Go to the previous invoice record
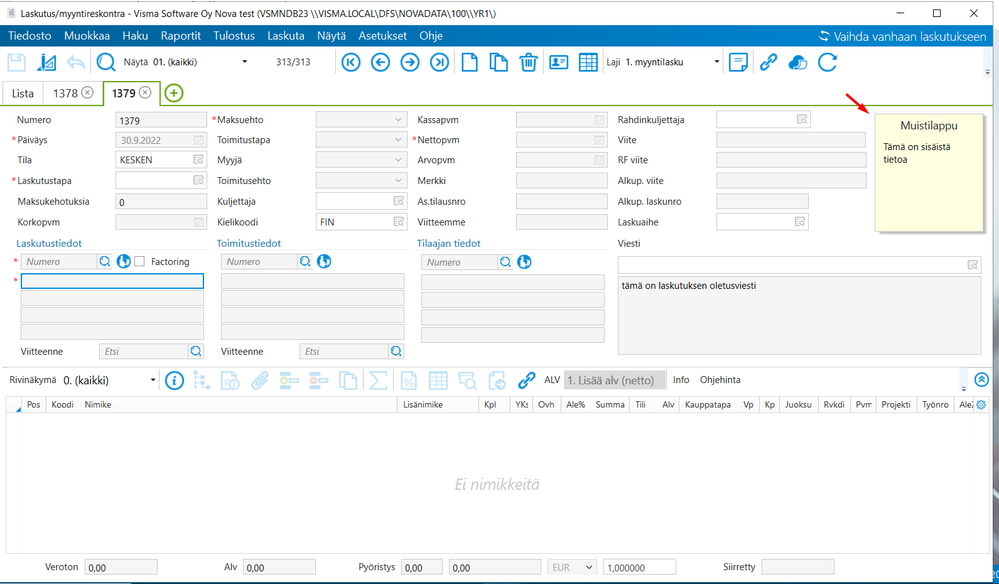This screenshot has width=999, height=584. (380, 62)
